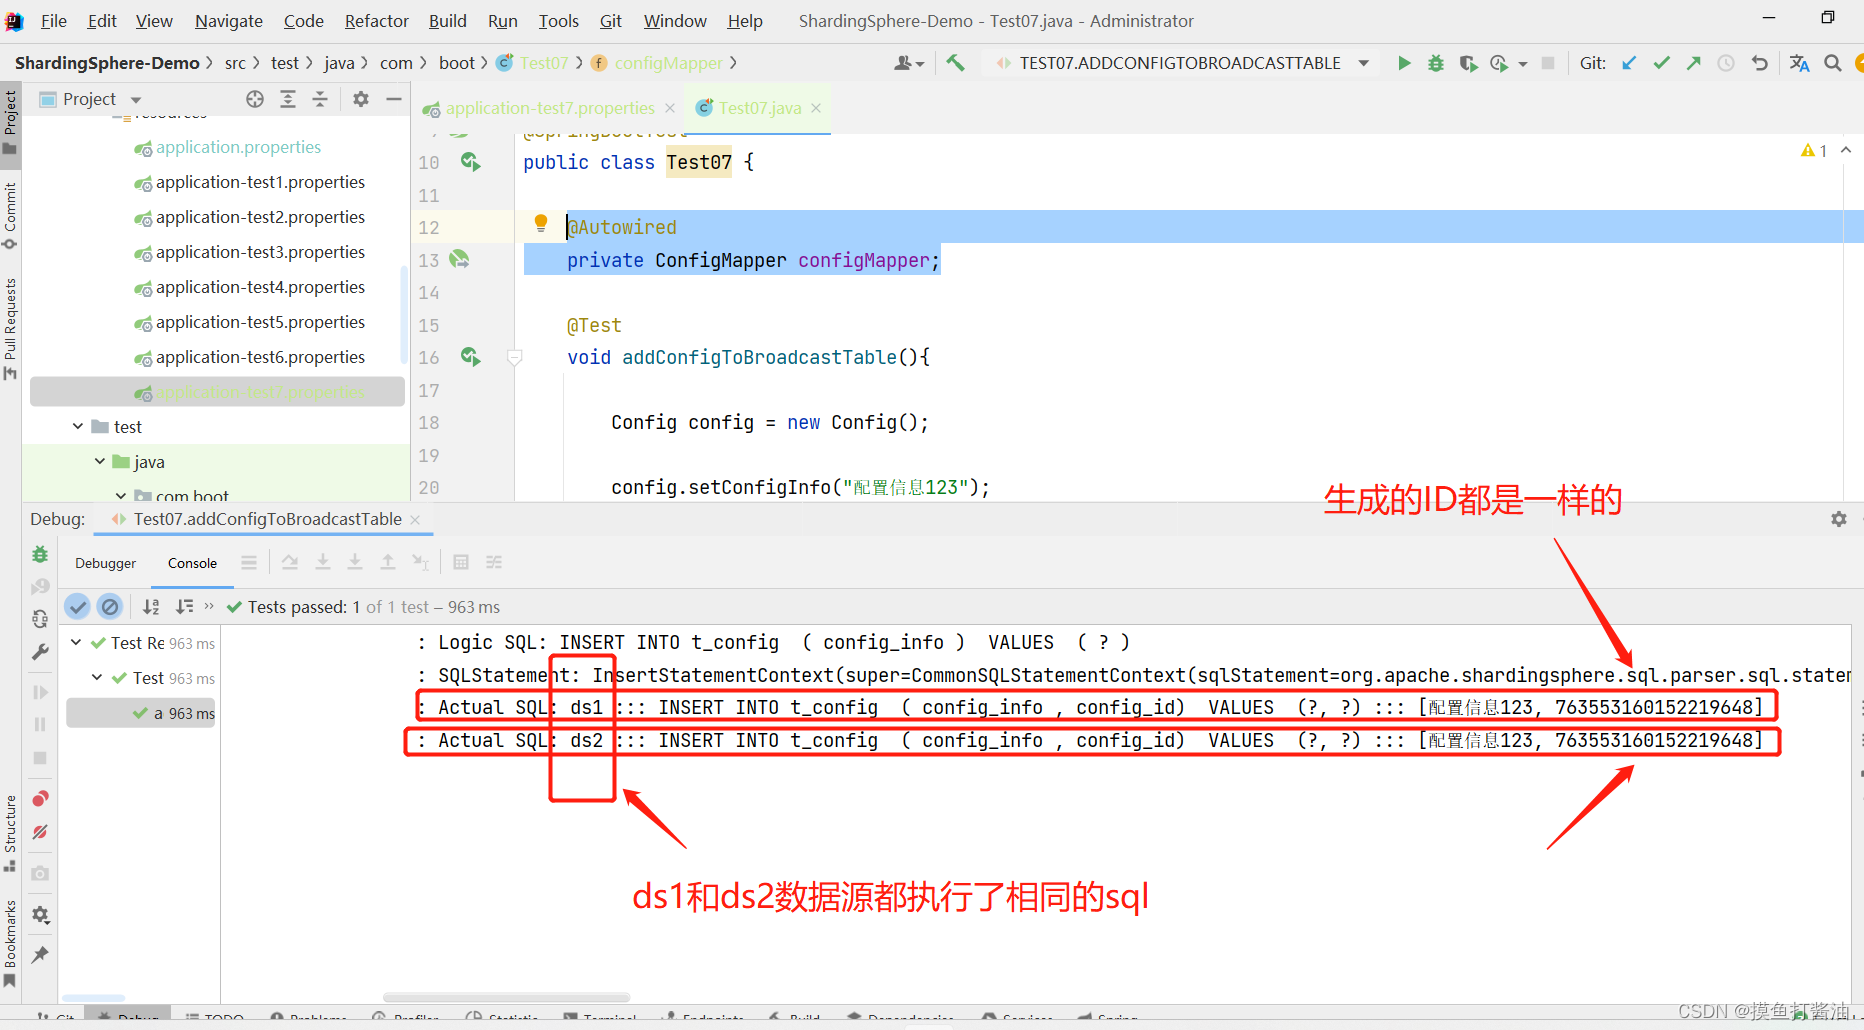Open the profiler run dropdown arrow

pos(1523,64)
